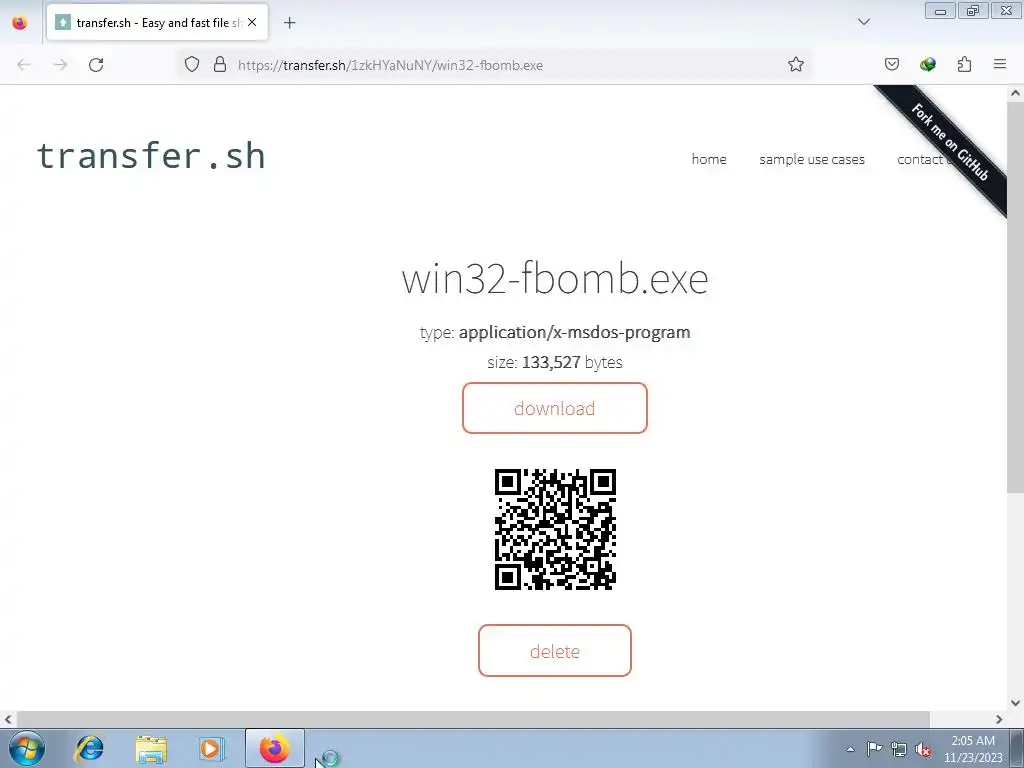Click the vertical scrollbar down arrow
This screenshot has width=1024, height=768.
(x=1015, y=703)
